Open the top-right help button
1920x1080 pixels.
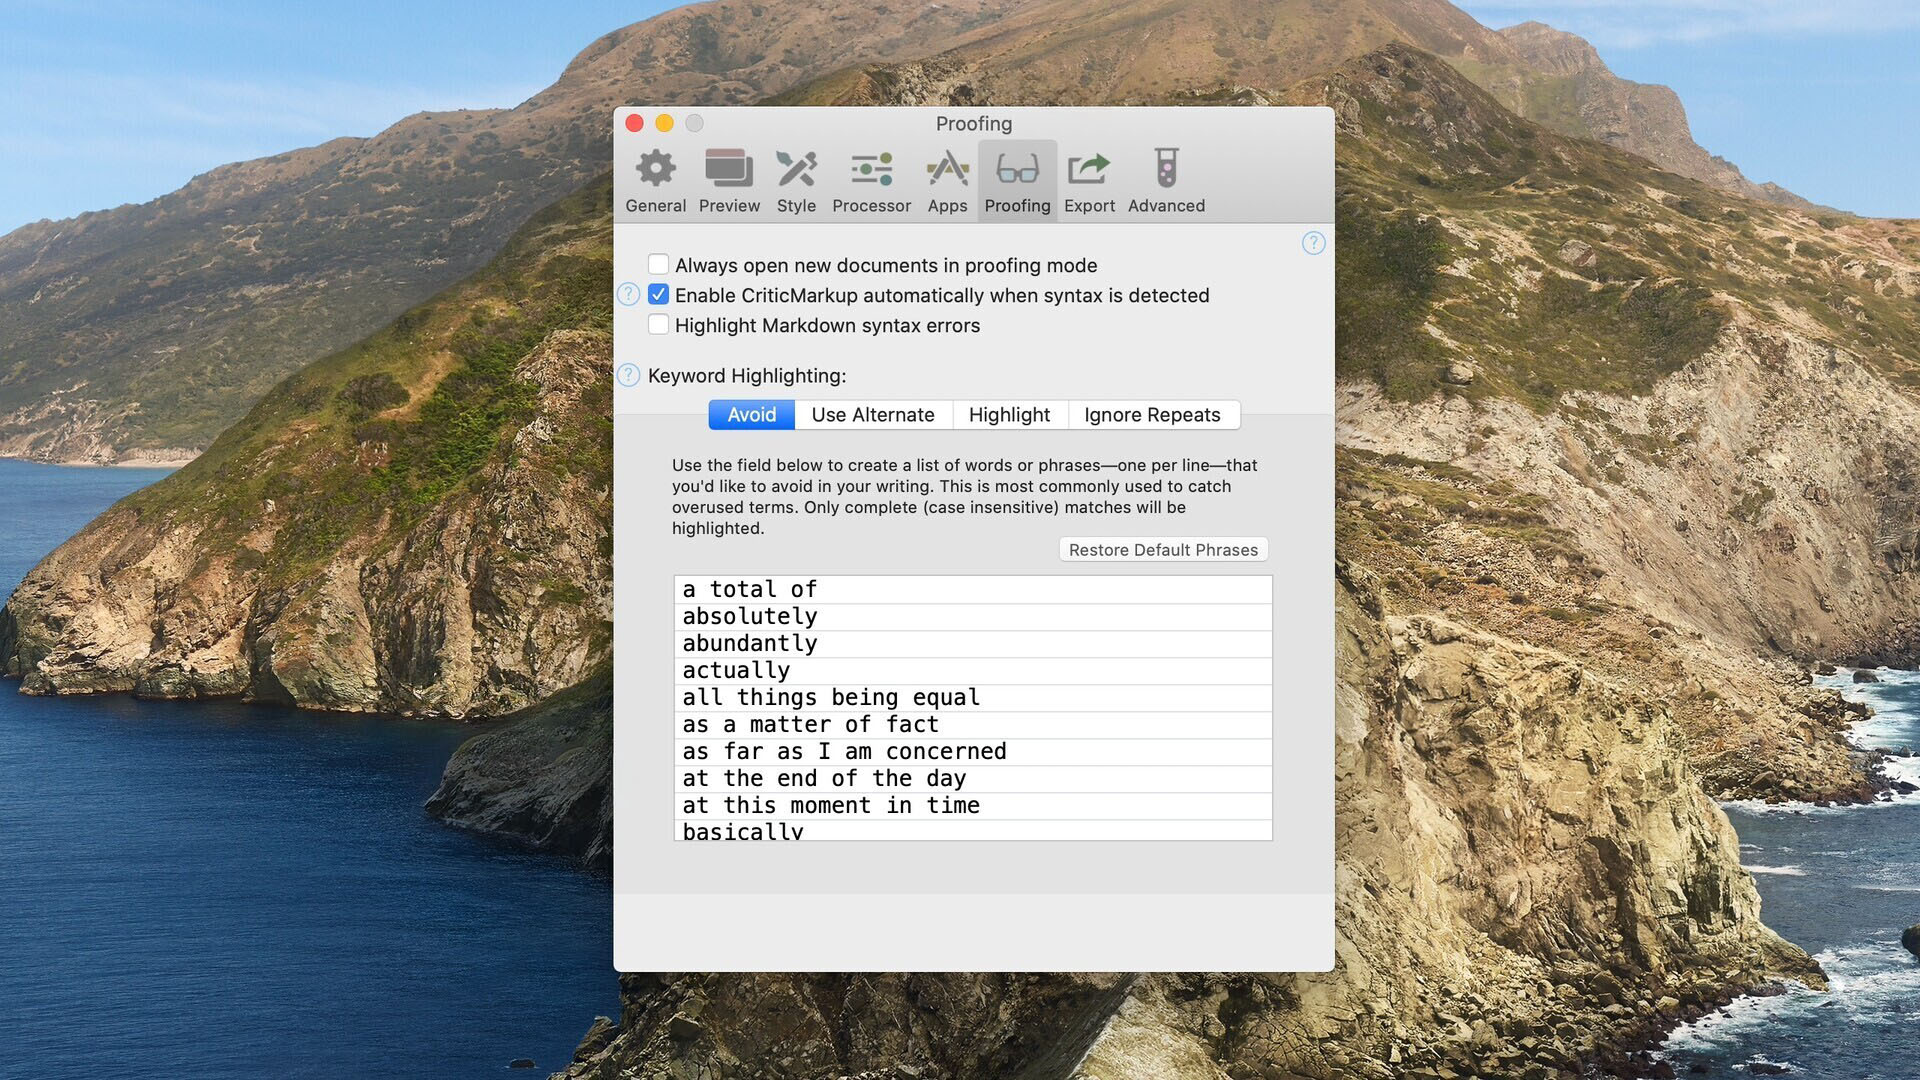pos(1313,243)
